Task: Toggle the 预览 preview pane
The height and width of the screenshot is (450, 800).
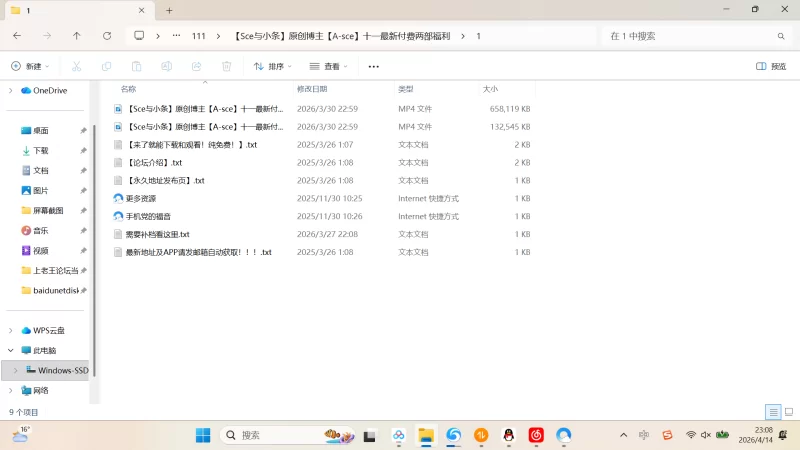Action: click(x=771, y=66)
